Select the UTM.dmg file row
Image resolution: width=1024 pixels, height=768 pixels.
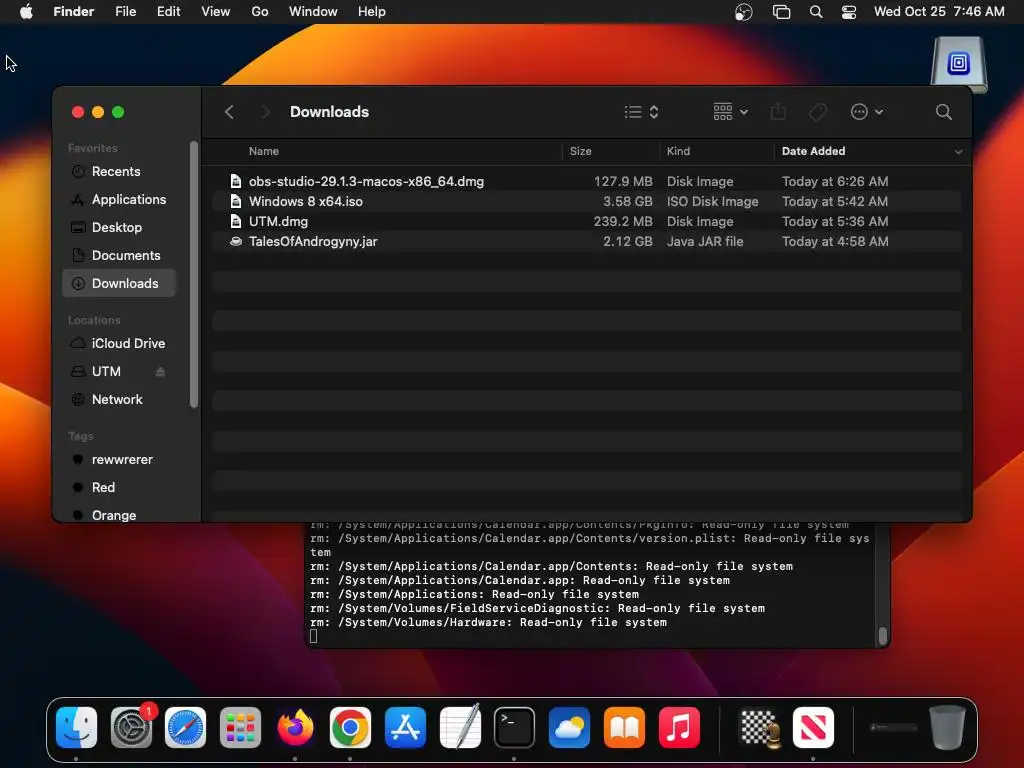586,222
